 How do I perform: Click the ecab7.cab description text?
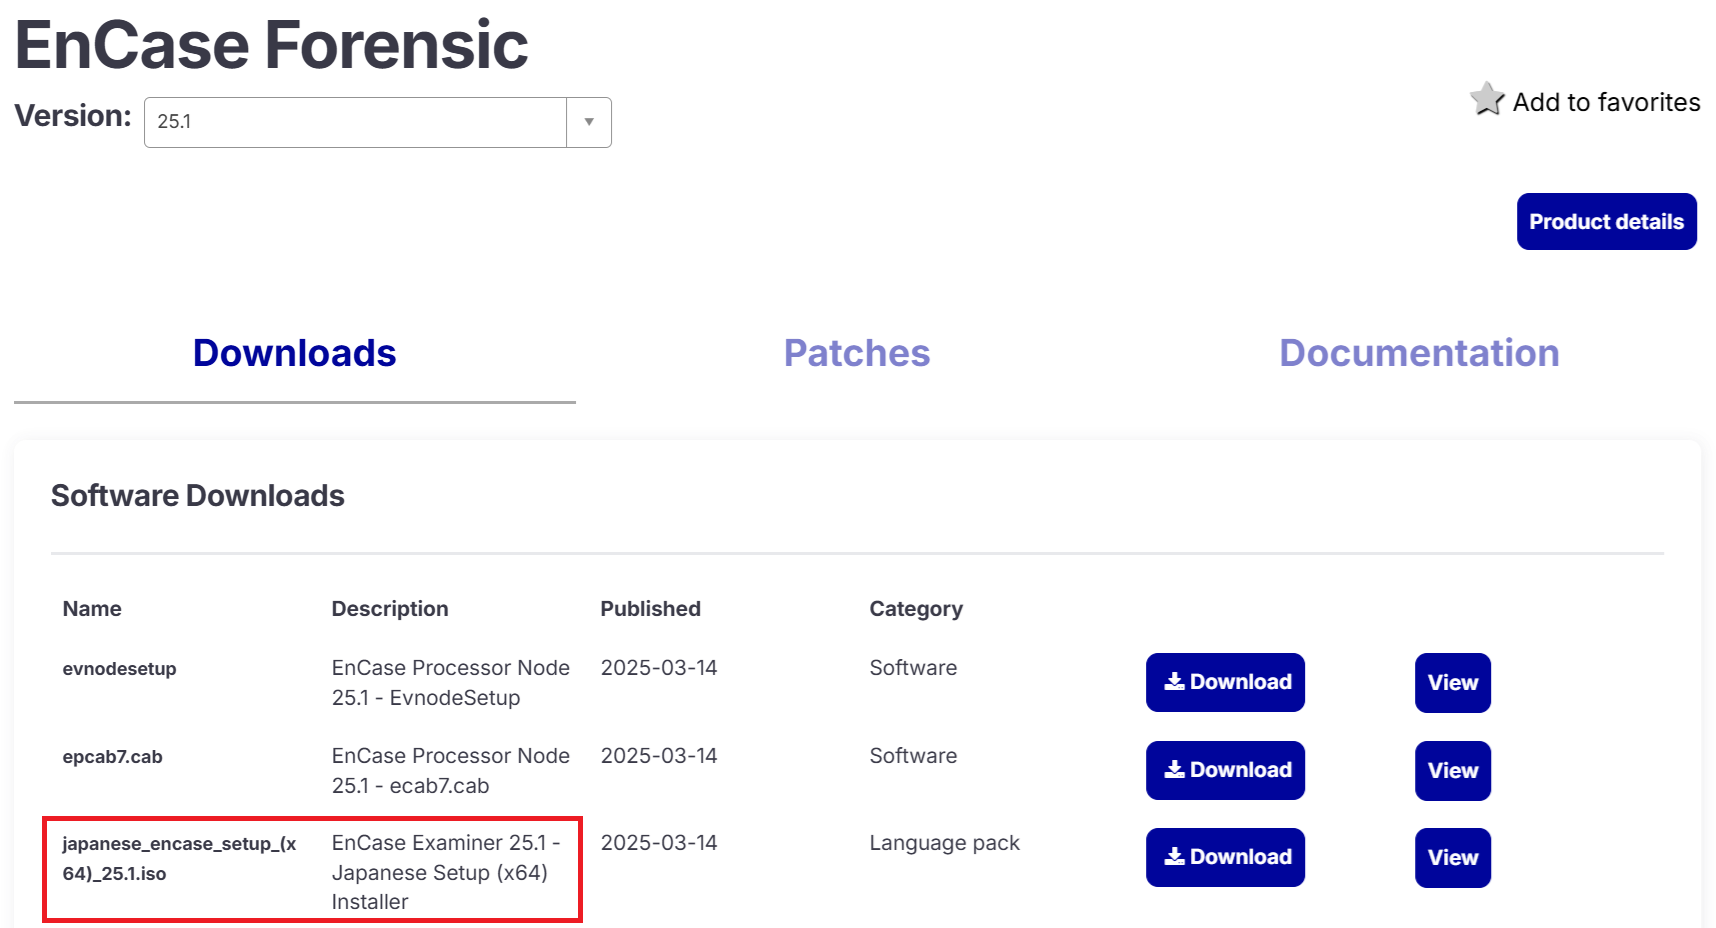click(x=451, y=771)
